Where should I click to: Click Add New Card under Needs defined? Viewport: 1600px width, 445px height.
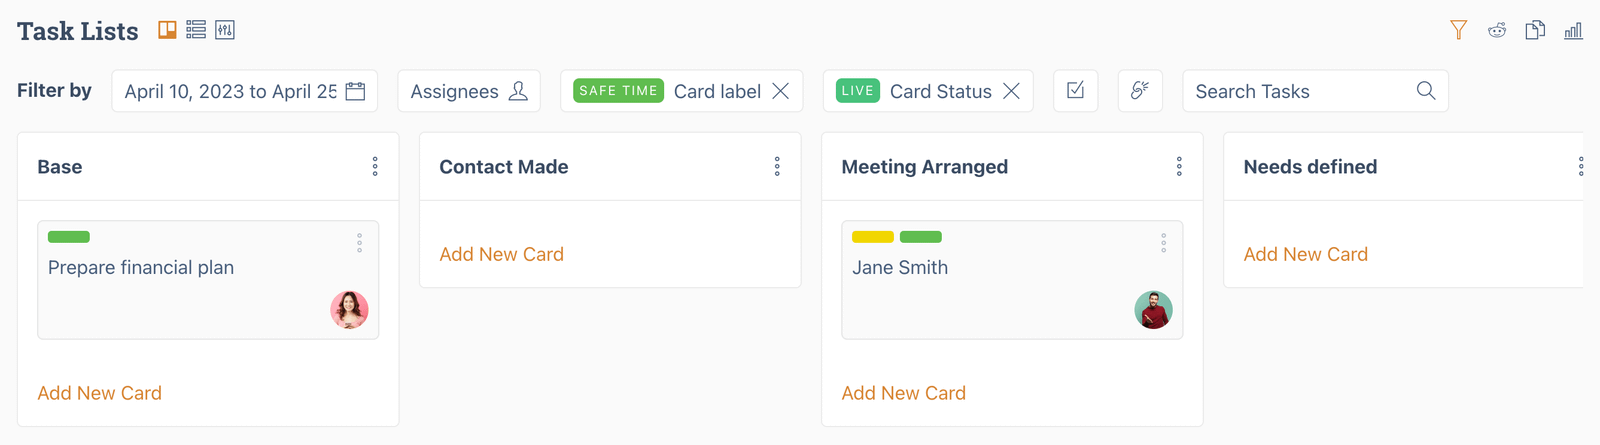click(1305, 254)
